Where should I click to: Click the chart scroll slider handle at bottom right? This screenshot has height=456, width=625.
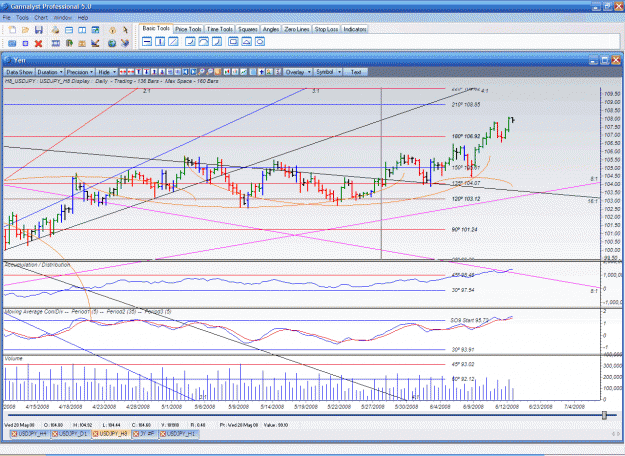click(604, 416)
